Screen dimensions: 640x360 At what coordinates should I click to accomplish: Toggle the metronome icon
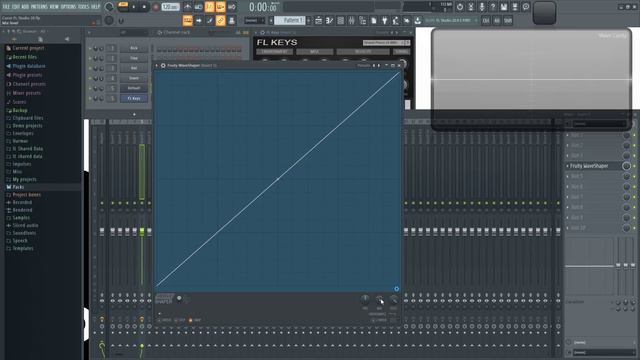point(187,7)
